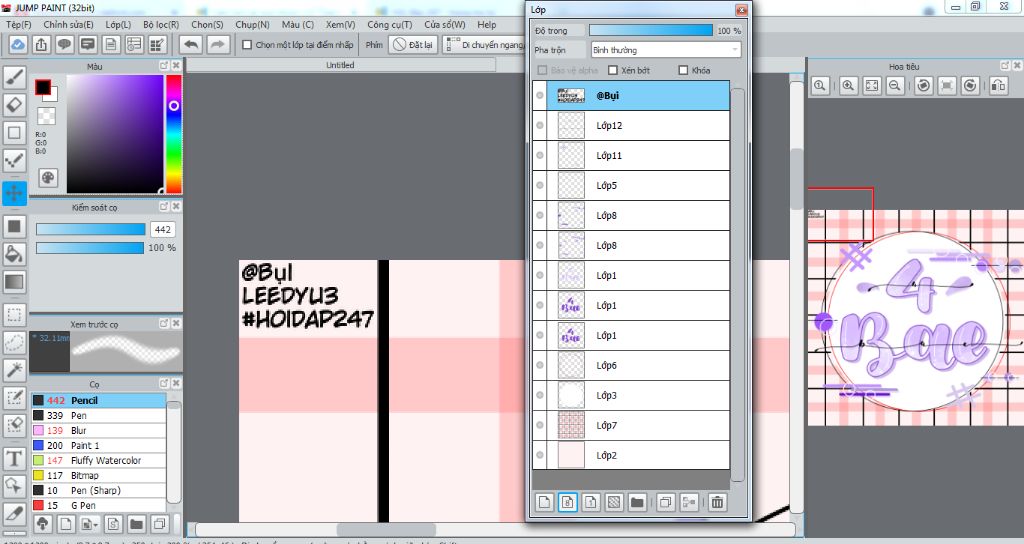Click the Navigator fit-to-screen icon

pos(872,86)
